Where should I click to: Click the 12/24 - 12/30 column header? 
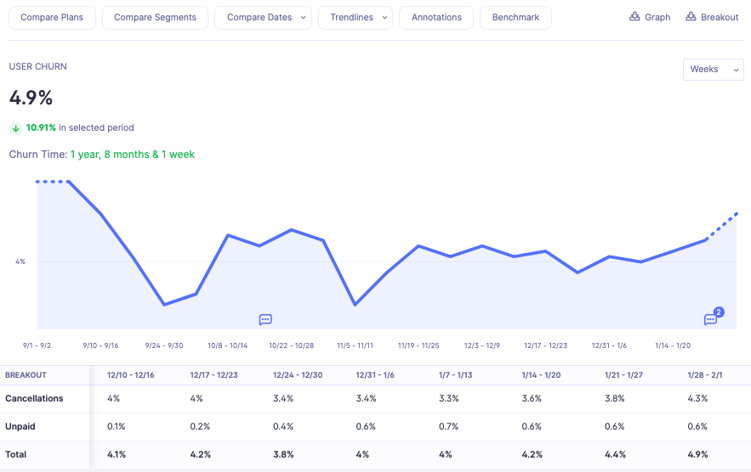coord(298,375)
